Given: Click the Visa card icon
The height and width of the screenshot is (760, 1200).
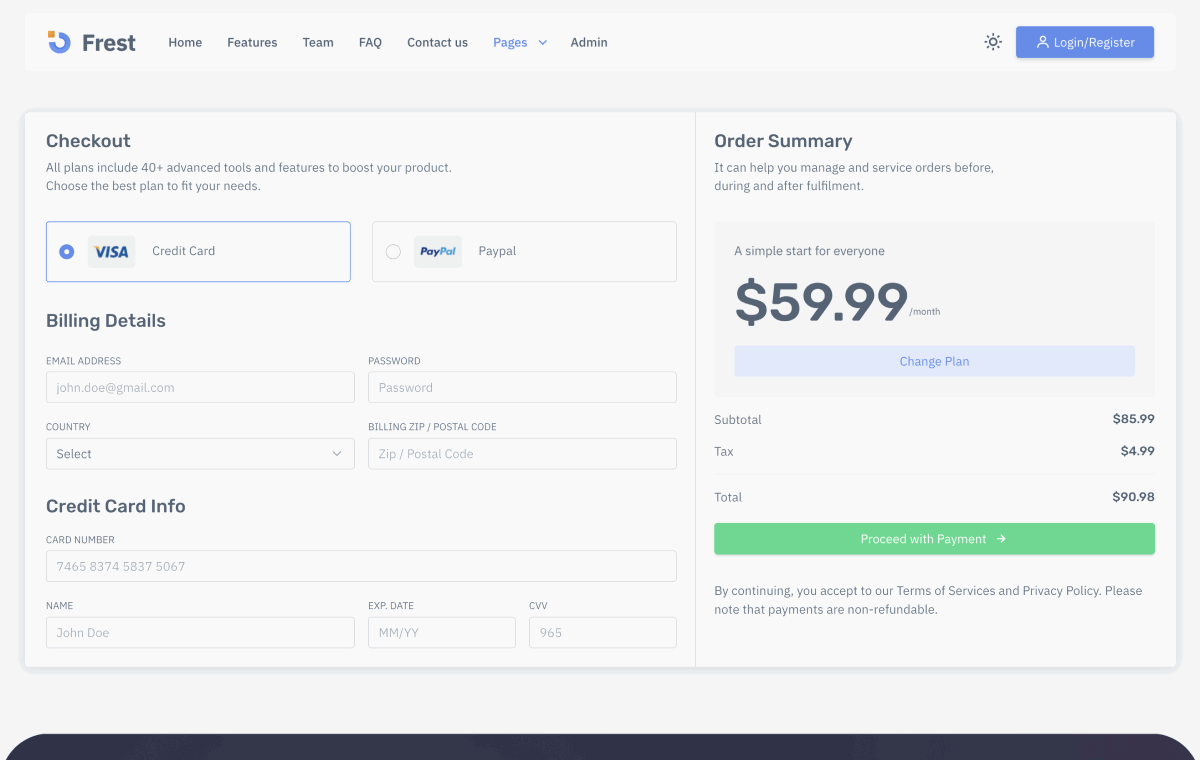Looking at the screenshot, I should (111, 251).
